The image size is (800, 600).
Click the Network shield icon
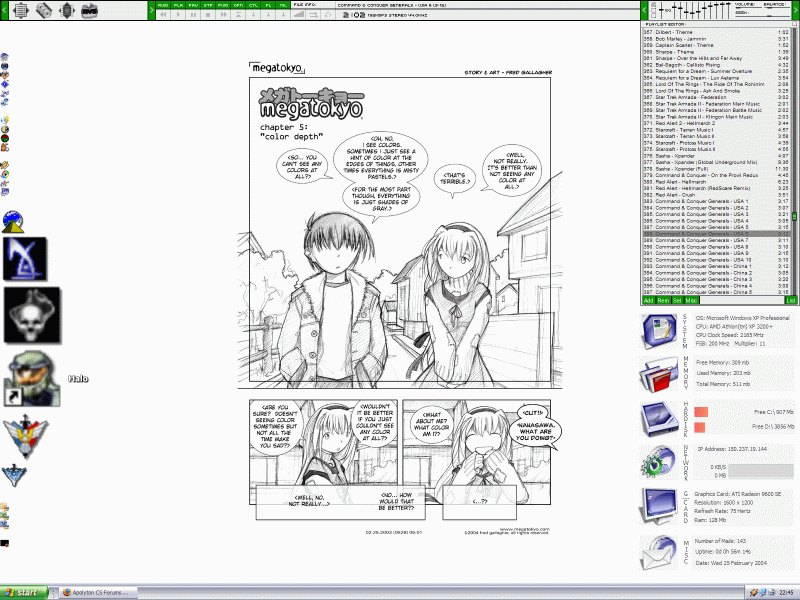[x=658, y=462]
